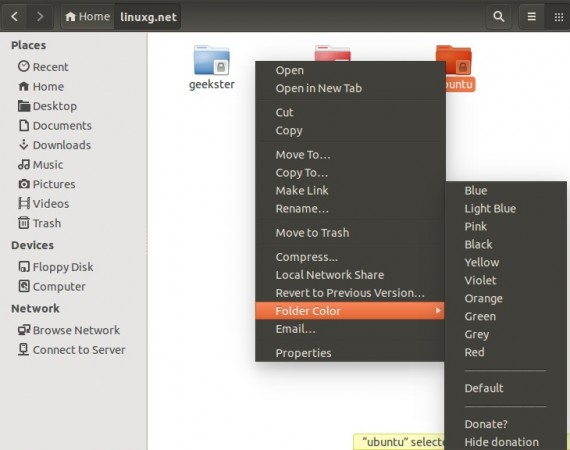Open Recent in Places sidebar
Screen dimensions: 570x450
[43, 67]
